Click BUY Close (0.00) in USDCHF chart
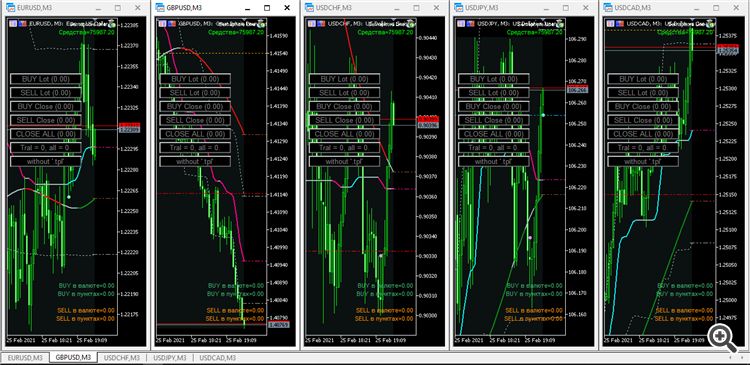Image resolution: width=750 pixels, height=365 pixels. 344,106
